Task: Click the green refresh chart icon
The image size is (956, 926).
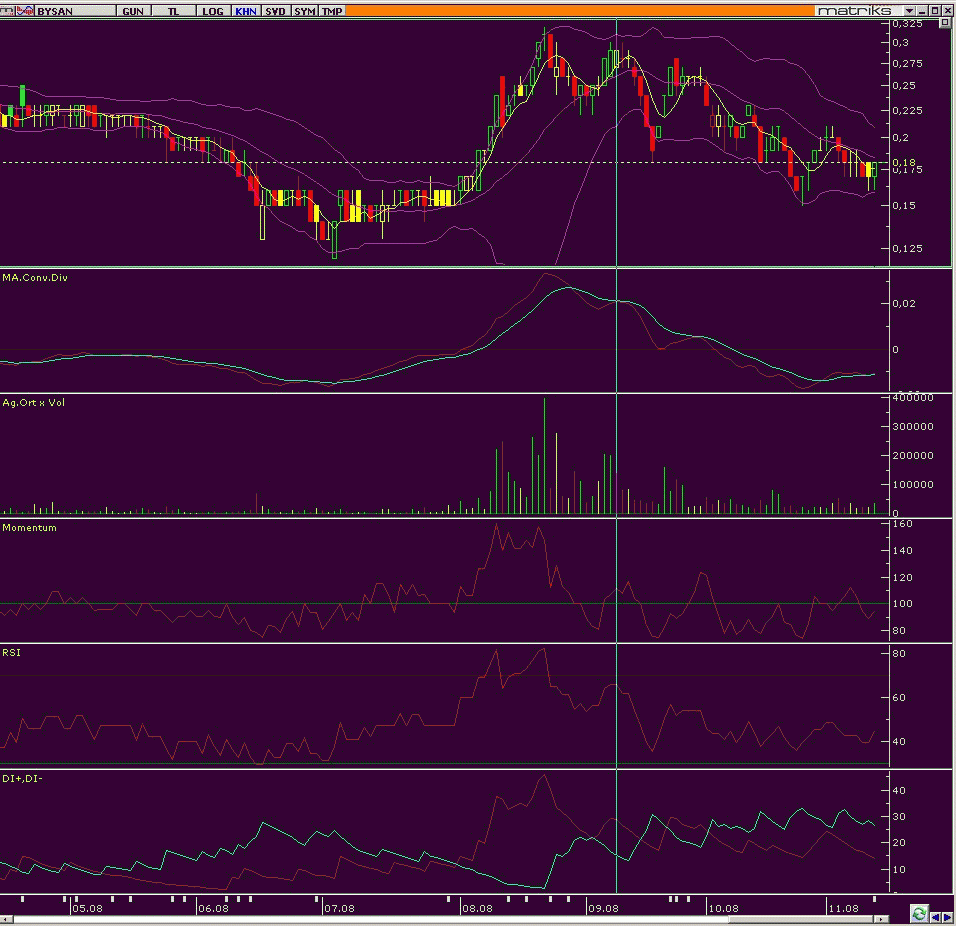Action: (x=919, y=913)
